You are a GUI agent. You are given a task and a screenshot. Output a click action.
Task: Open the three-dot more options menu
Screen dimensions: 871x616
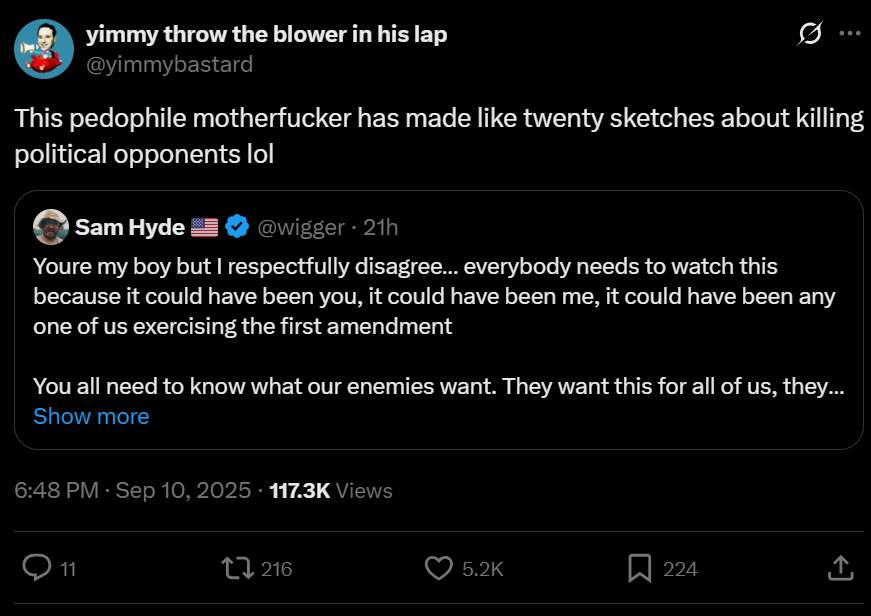tap(849, 34)
